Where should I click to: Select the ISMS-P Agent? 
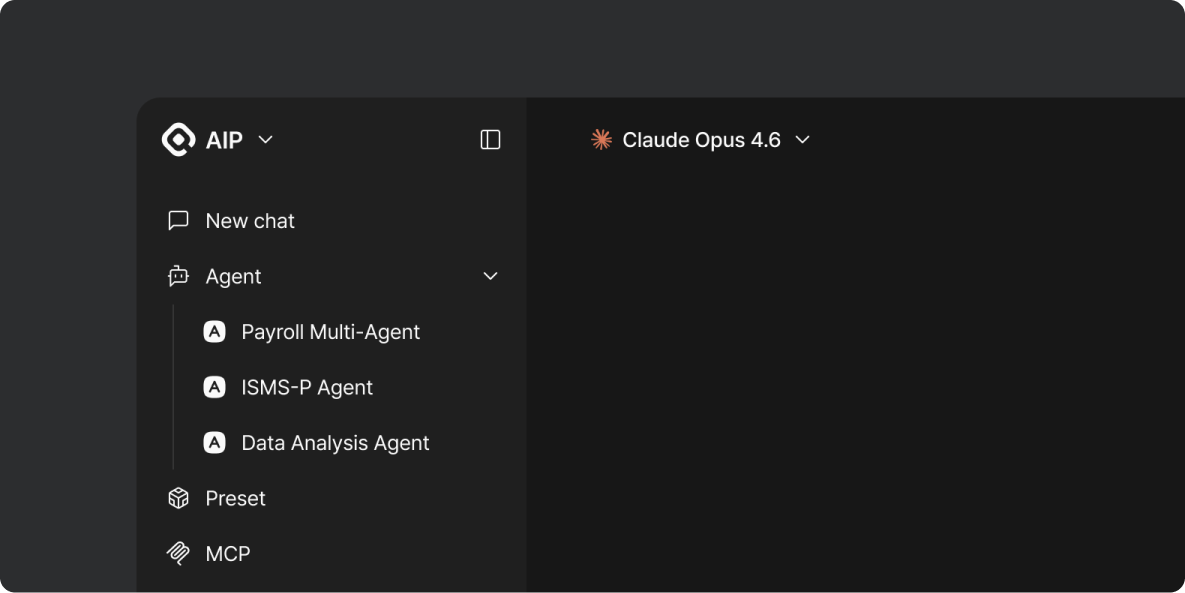307,387
